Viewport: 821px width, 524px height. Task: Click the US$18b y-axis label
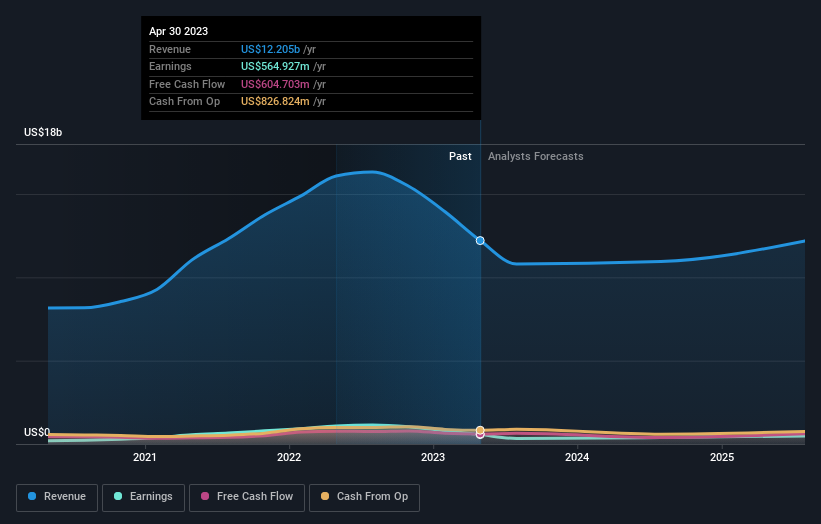pyautogui.click(x=43, y=132)
